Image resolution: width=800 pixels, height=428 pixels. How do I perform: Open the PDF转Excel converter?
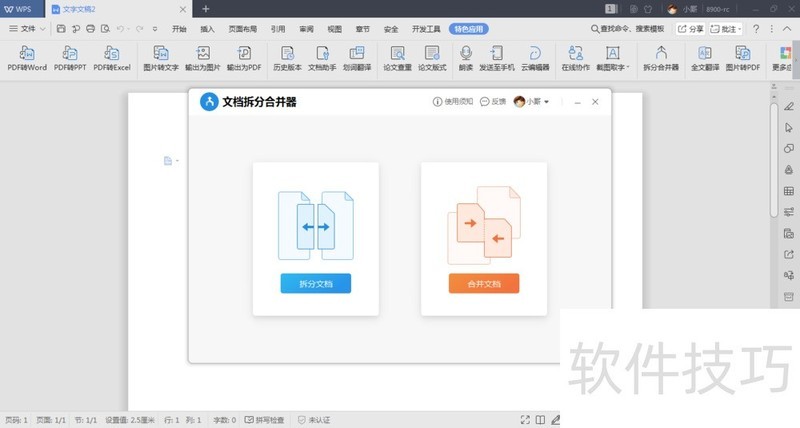pos(112,58)
